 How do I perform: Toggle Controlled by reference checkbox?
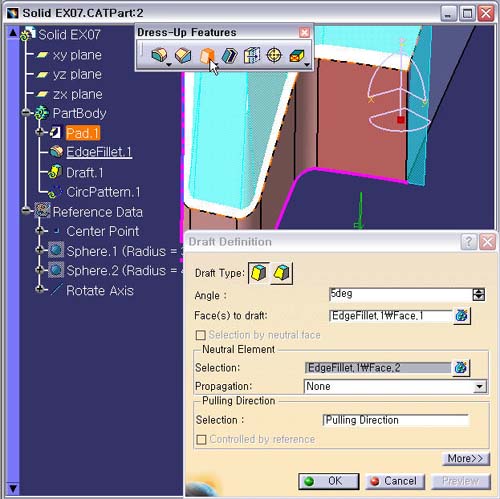click(x=201, y=439)
